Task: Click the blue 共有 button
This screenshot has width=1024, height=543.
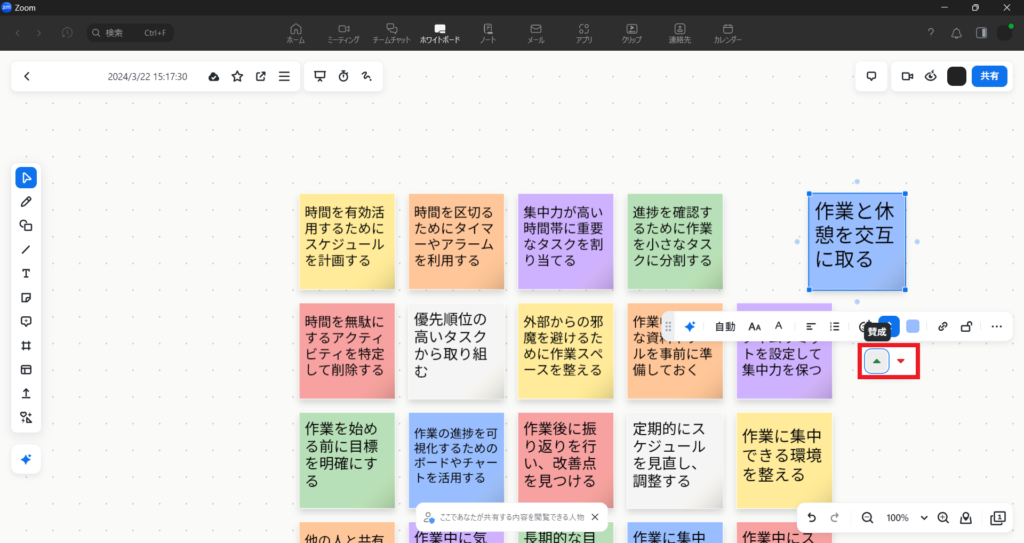Action: 988,76
